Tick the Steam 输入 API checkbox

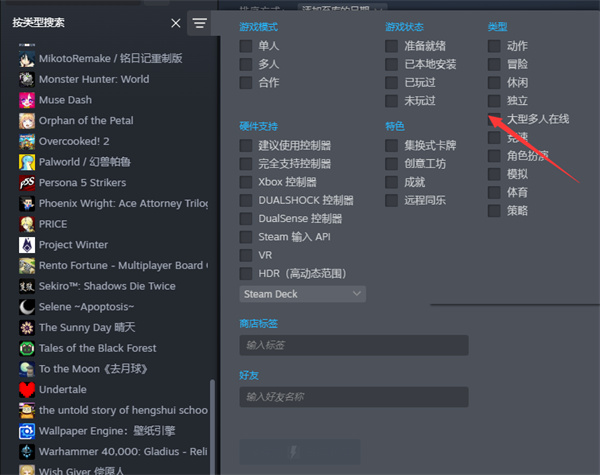(x=246, y=237)
